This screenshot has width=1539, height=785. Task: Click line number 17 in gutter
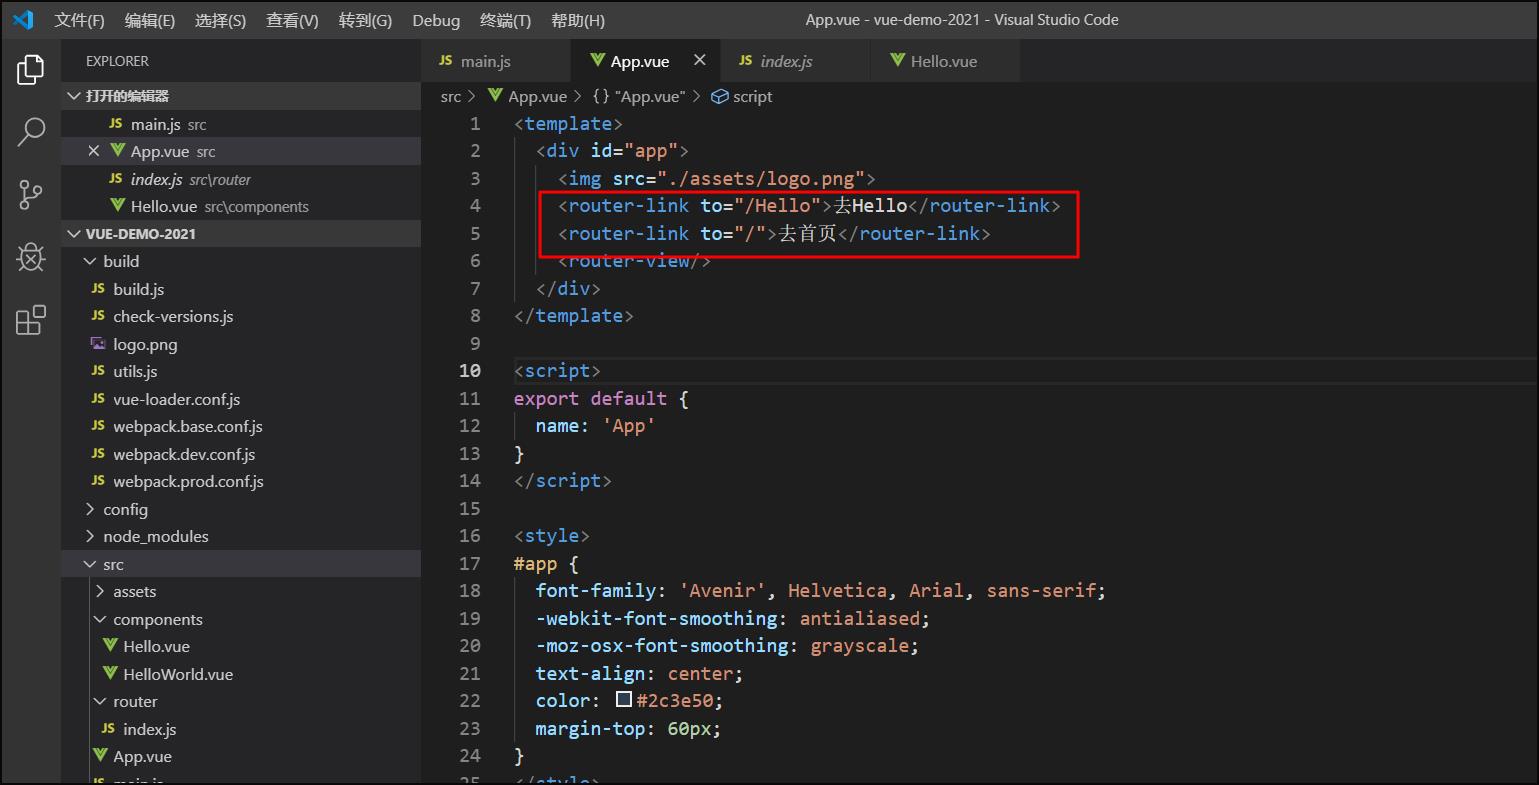coord(470,563)
